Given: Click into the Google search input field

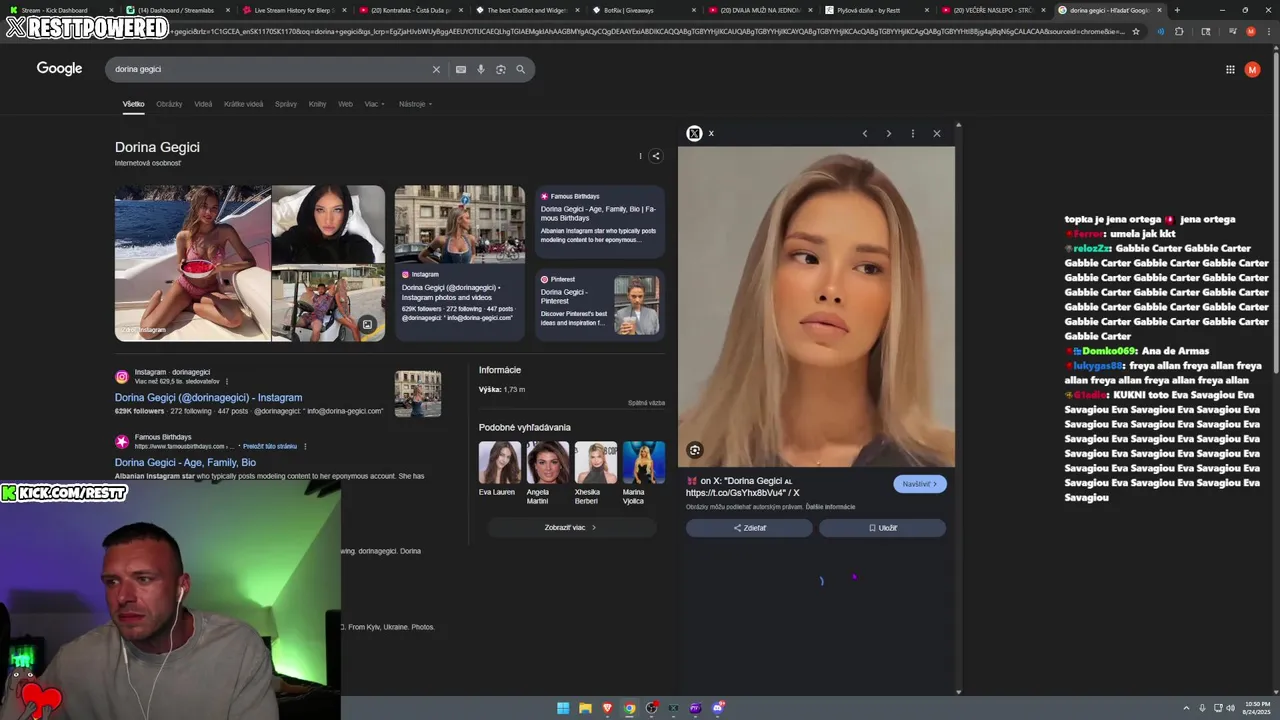Looking at the screenshot, I should pyautogui.click(x=270, y=69).
